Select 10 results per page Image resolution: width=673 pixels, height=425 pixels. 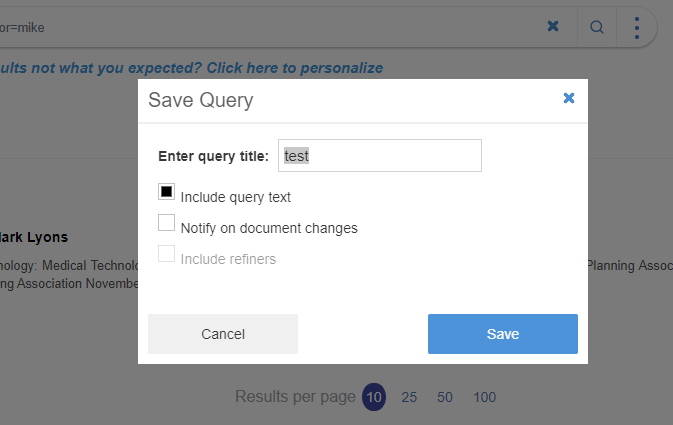pos(373,397)
